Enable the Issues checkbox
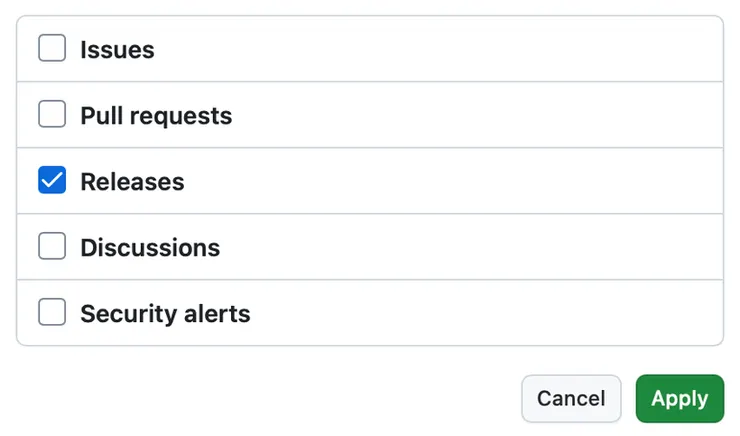Image resolution: width=740 pixels, height=436 pixels. point(52,48)
